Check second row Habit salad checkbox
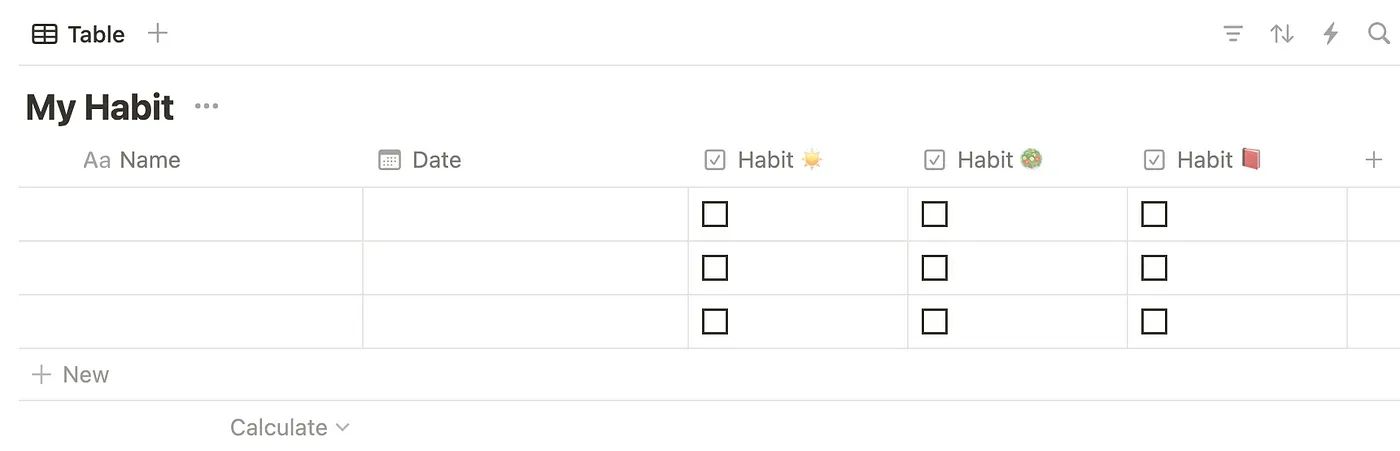The image size is (1400, 451). coord(934,268)
